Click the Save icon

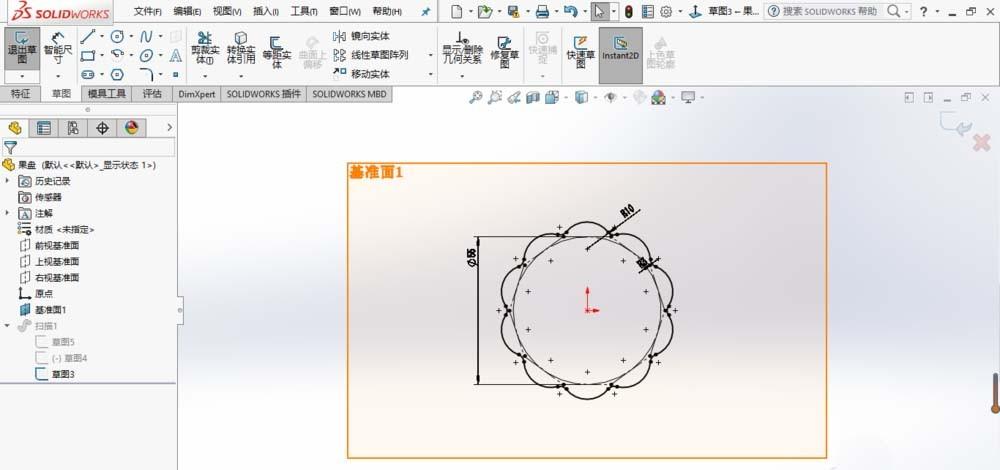[x=513, y=11]
